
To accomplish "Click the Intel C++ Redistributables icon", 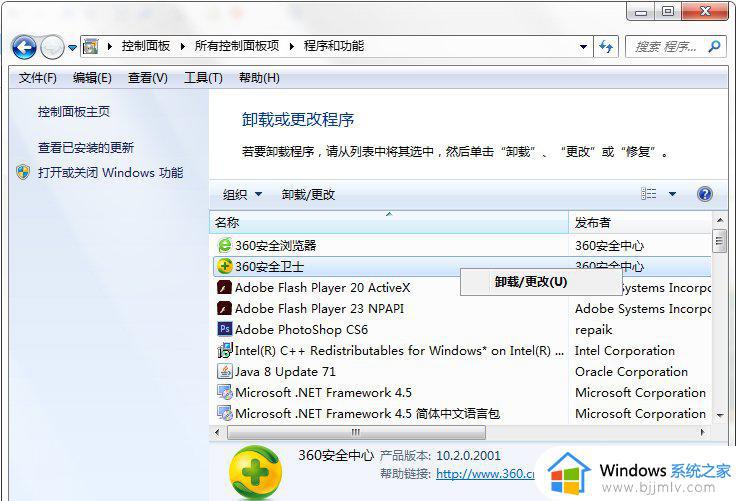I will (x=224, y=350).
